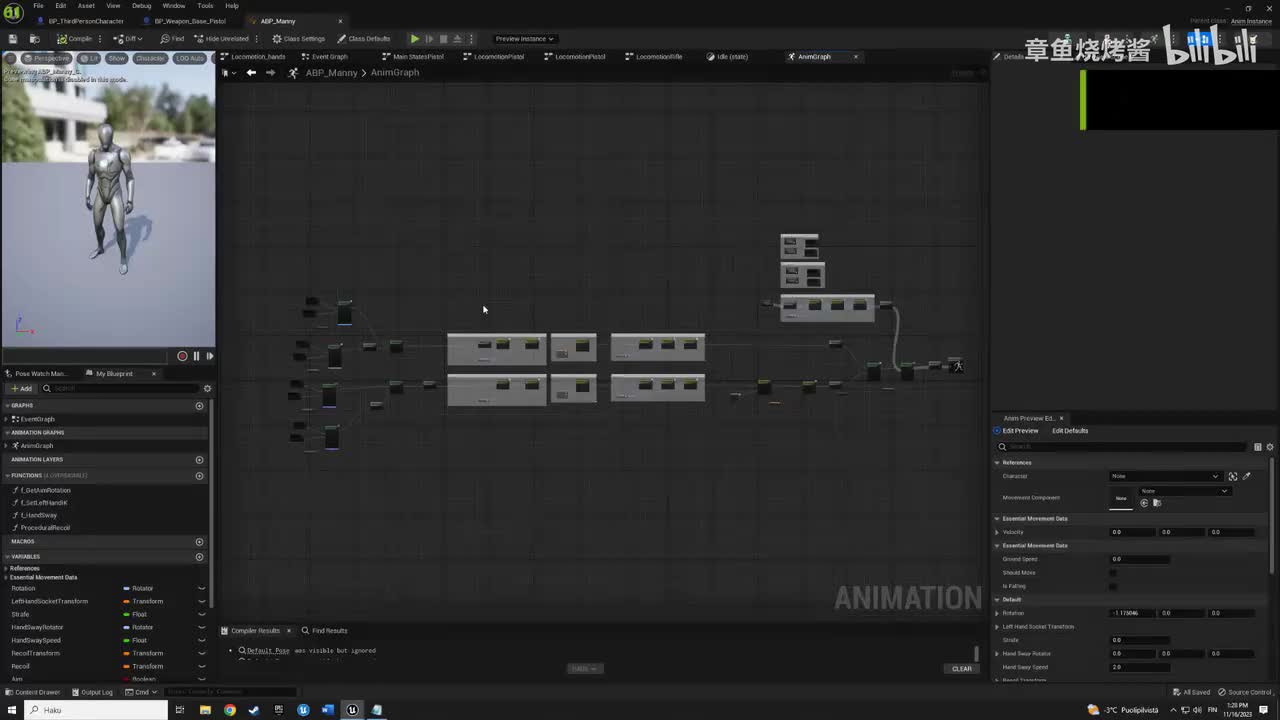This screenshot has width=1280, height=720.
Task: Open the LOD Auto dropdown
Action: (x=190, y=58)
